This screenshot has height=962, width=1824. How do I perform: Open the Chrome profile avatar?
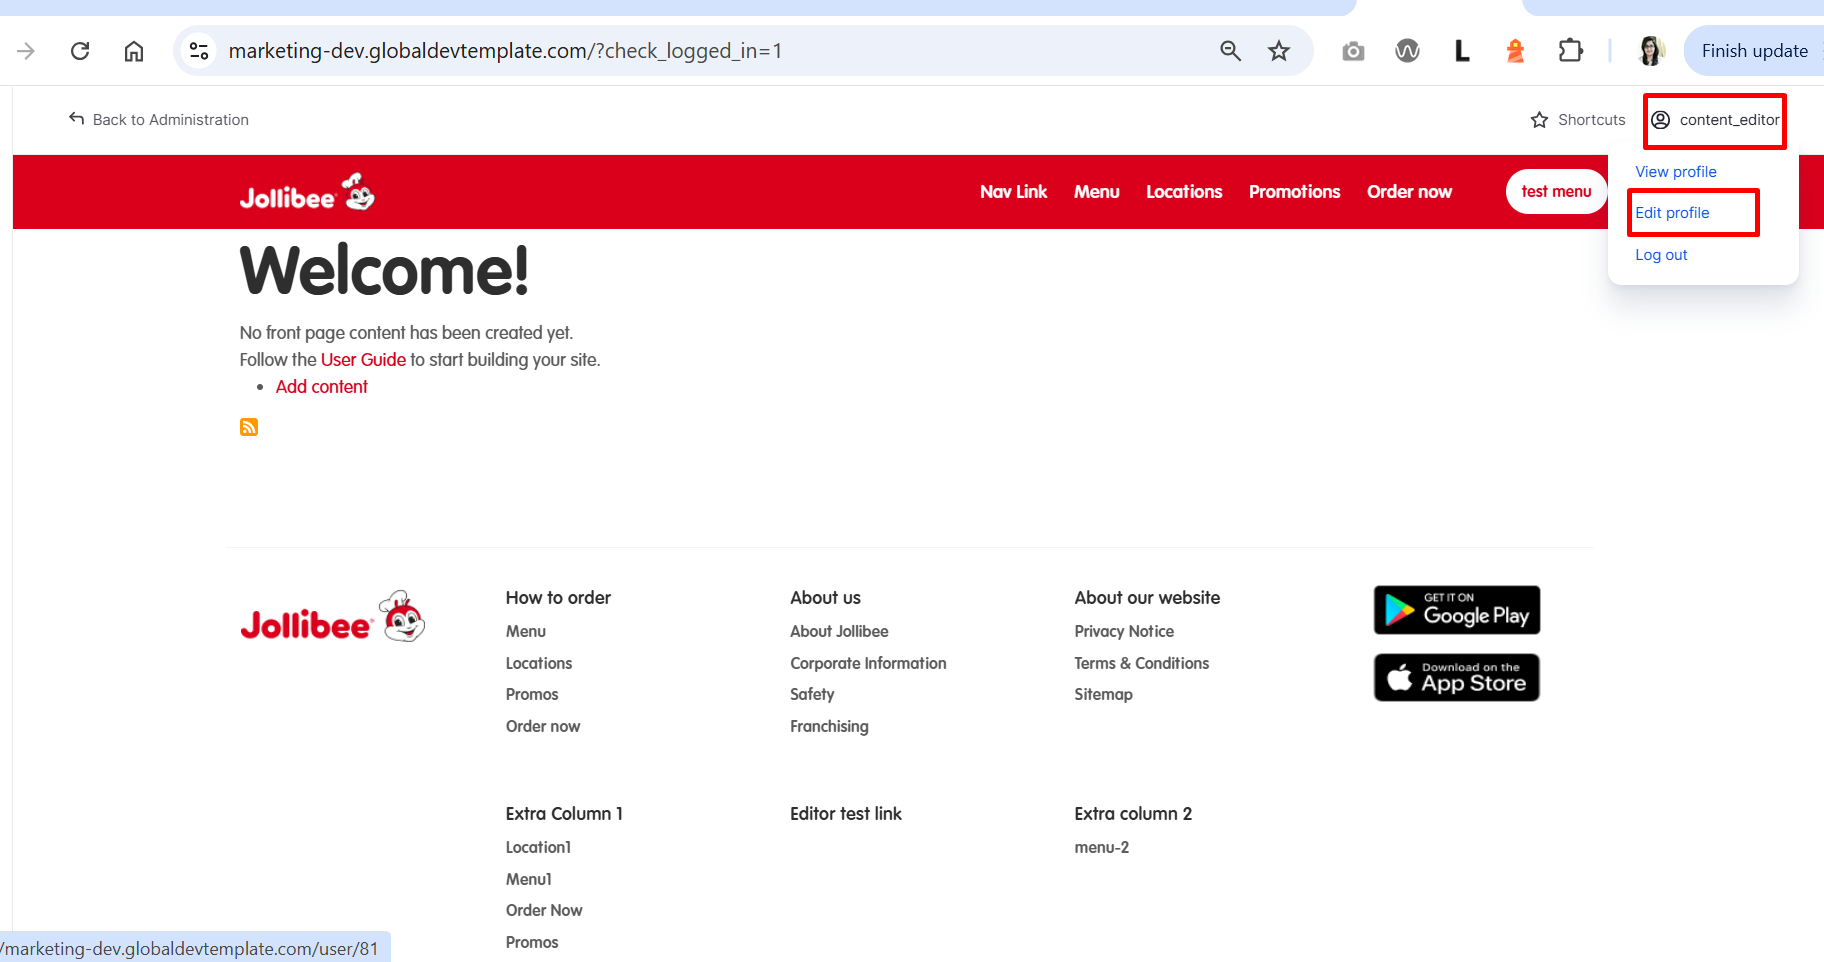click(1652, 51)
